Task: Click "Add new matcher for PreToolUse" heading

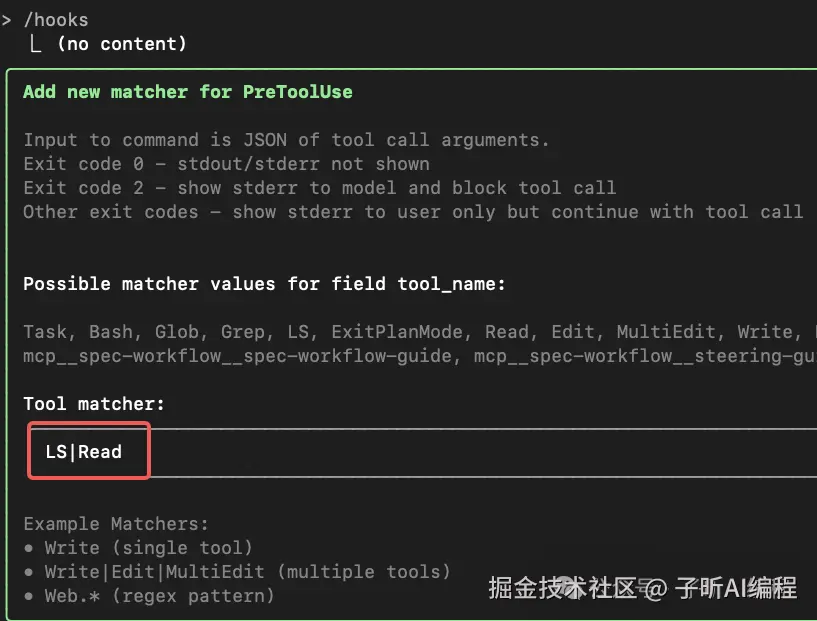Action: coord(187,92)
